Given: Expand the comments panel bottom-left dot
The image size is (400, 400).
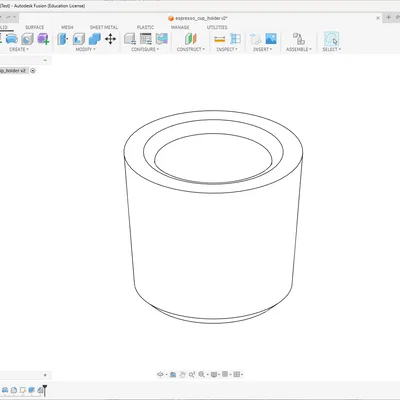Looking at the screenshot, I should click(x=45, y=375).
